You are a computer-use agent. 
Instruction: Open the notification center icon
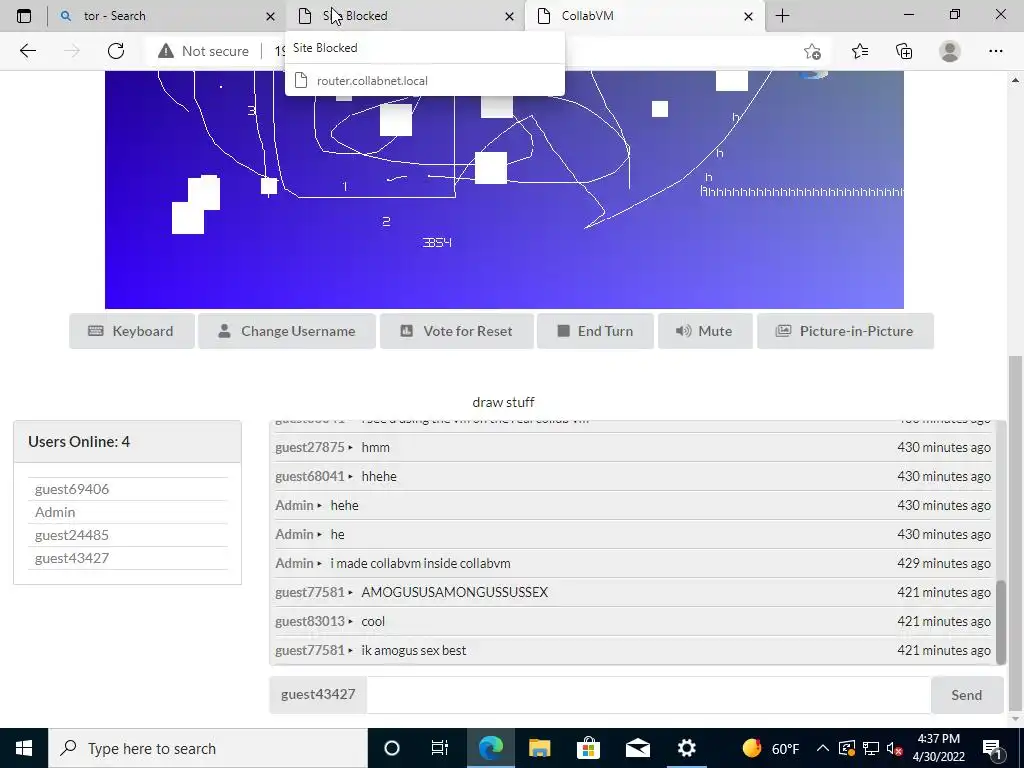[x=993, y=748]
